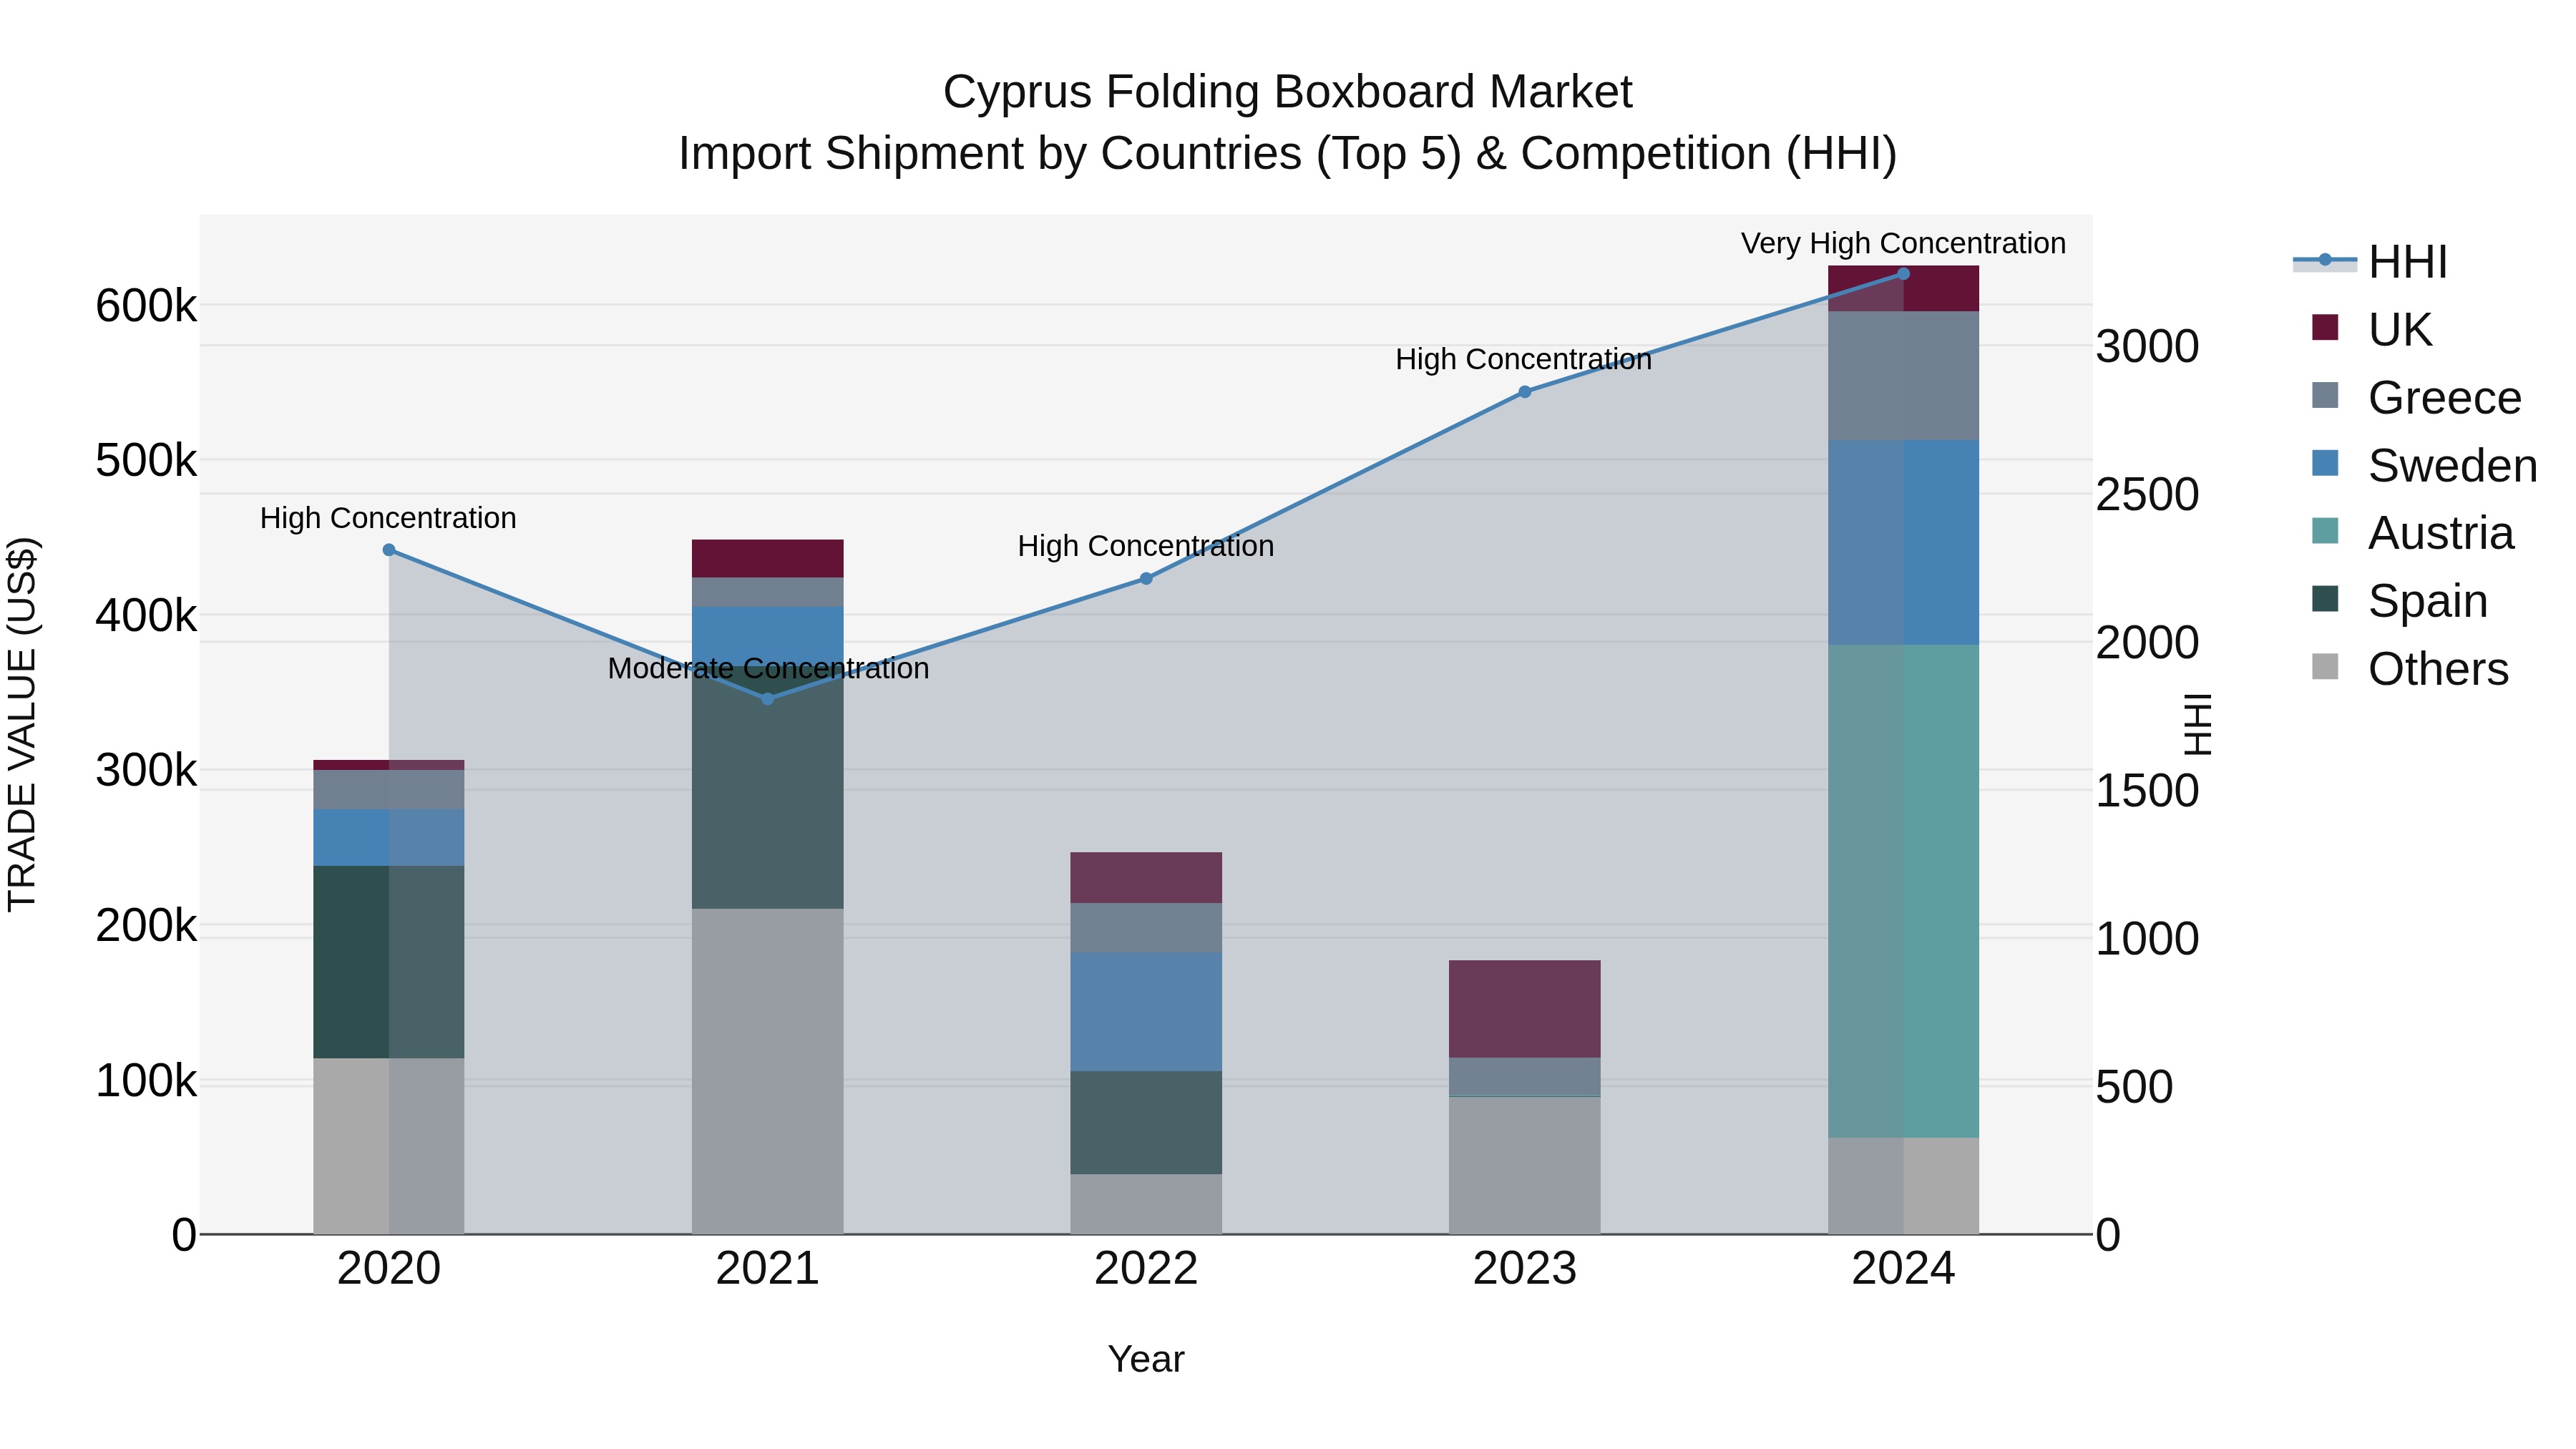The width and height of the screenshot is (2576, 1449).
Task: Select the Spain segment in 2020 bar
Action: (x=389, y=962)
